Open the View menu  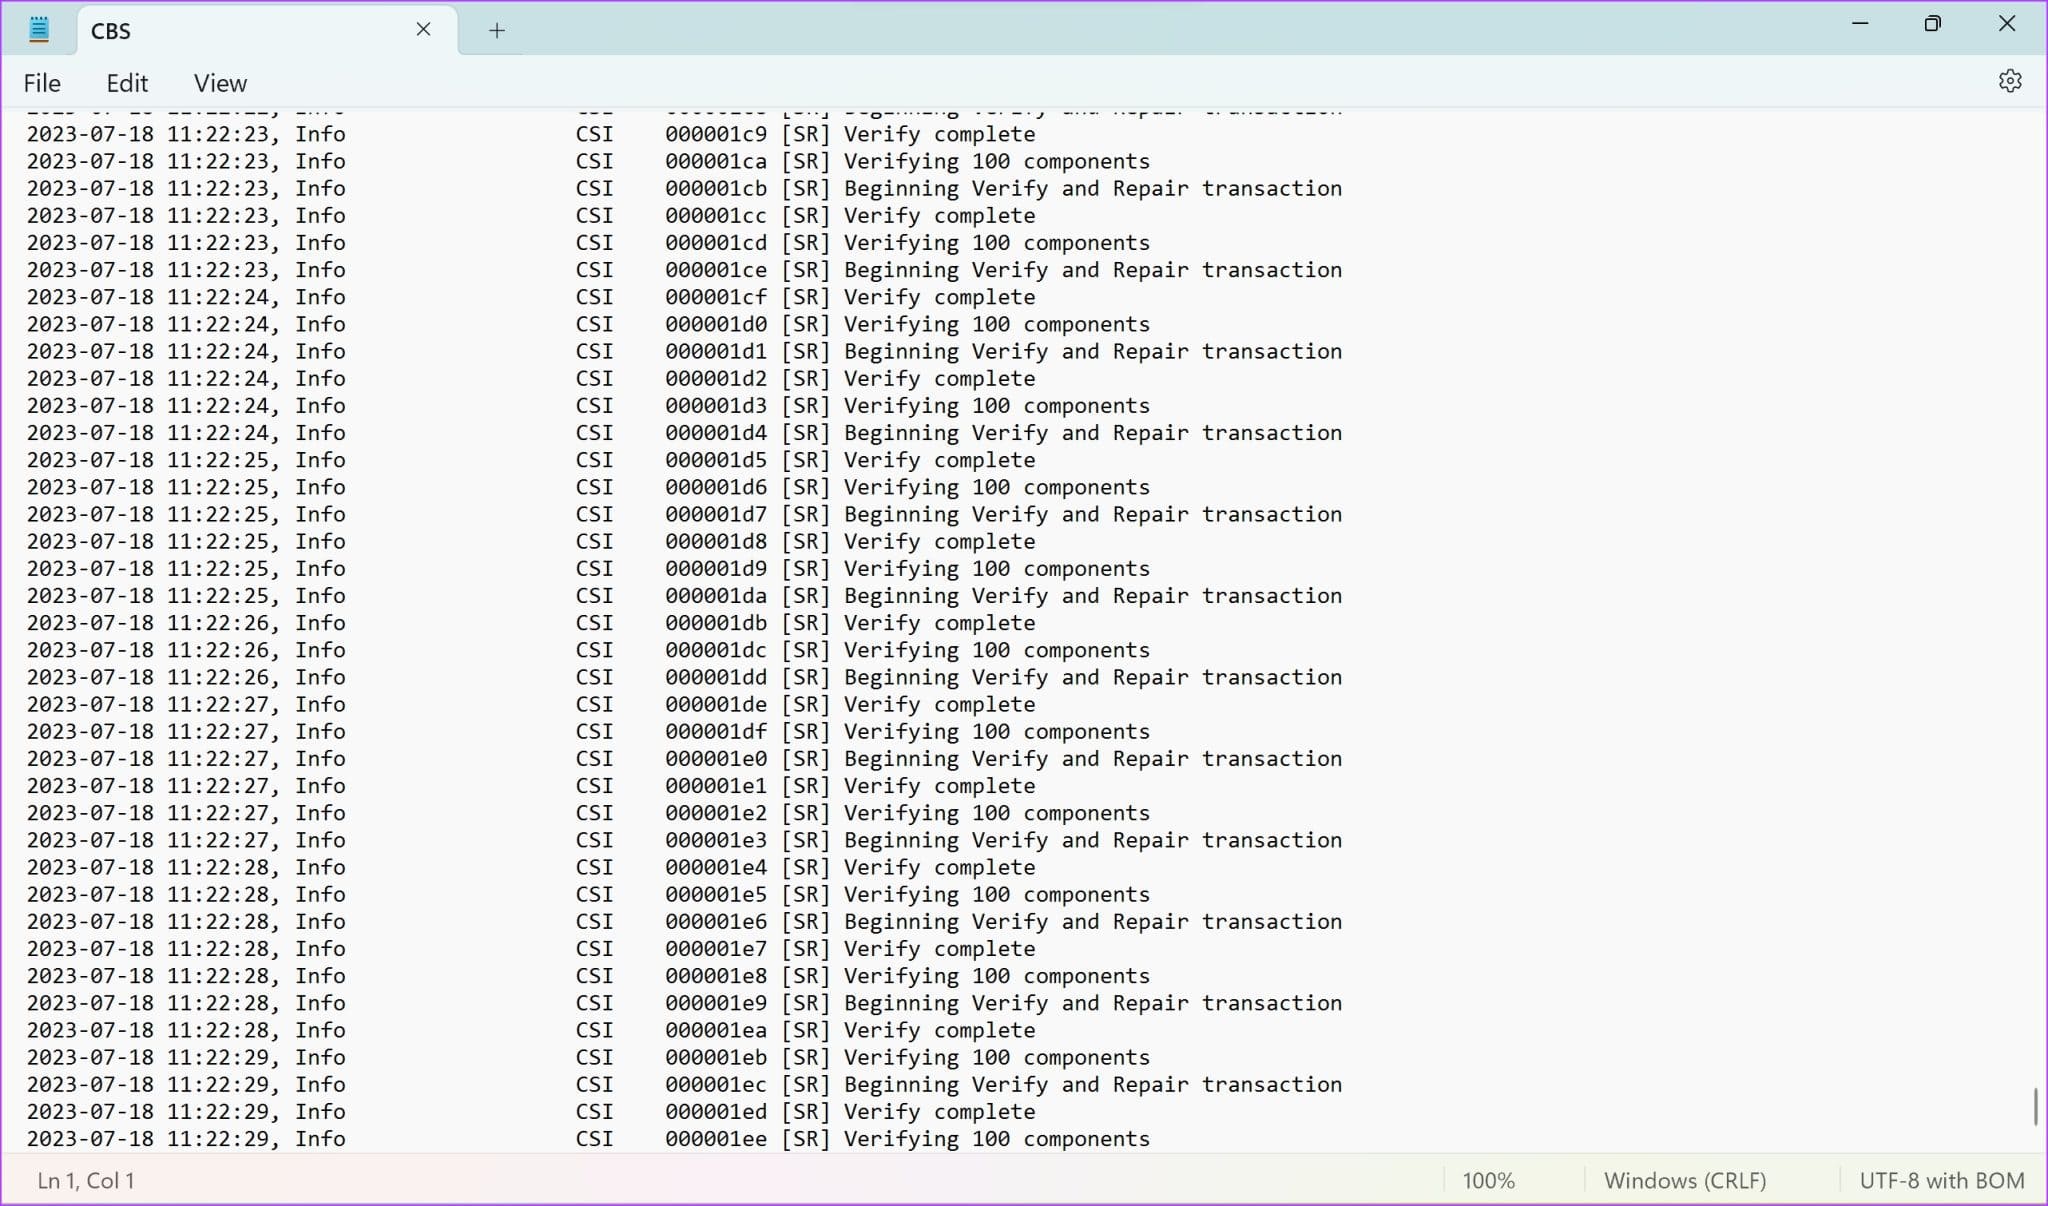pyautogui.click(x=220, y=83)
